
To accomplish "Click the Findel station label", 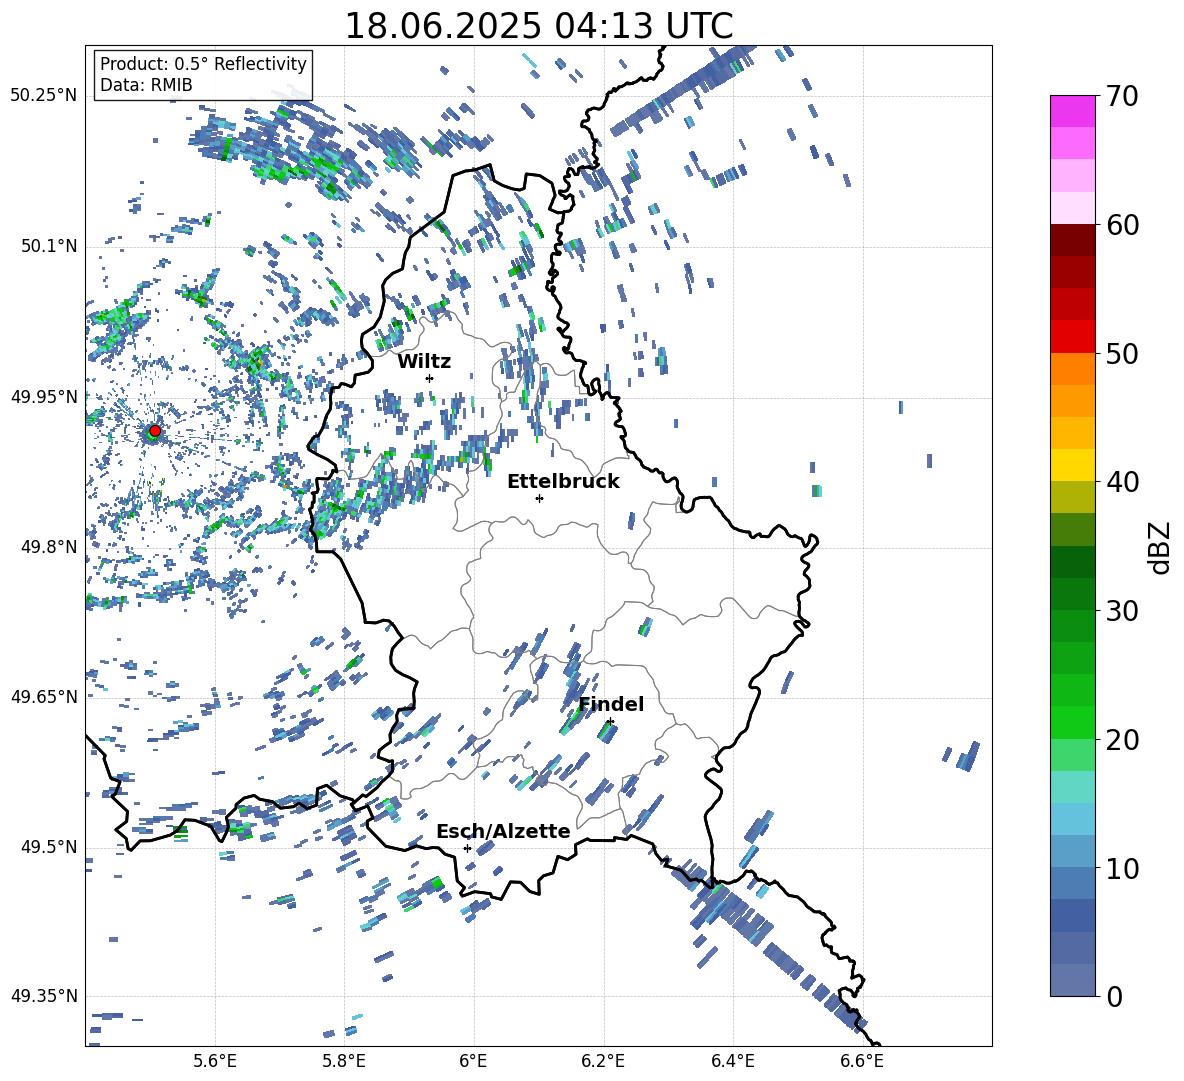I will click(x=611, y=704).
